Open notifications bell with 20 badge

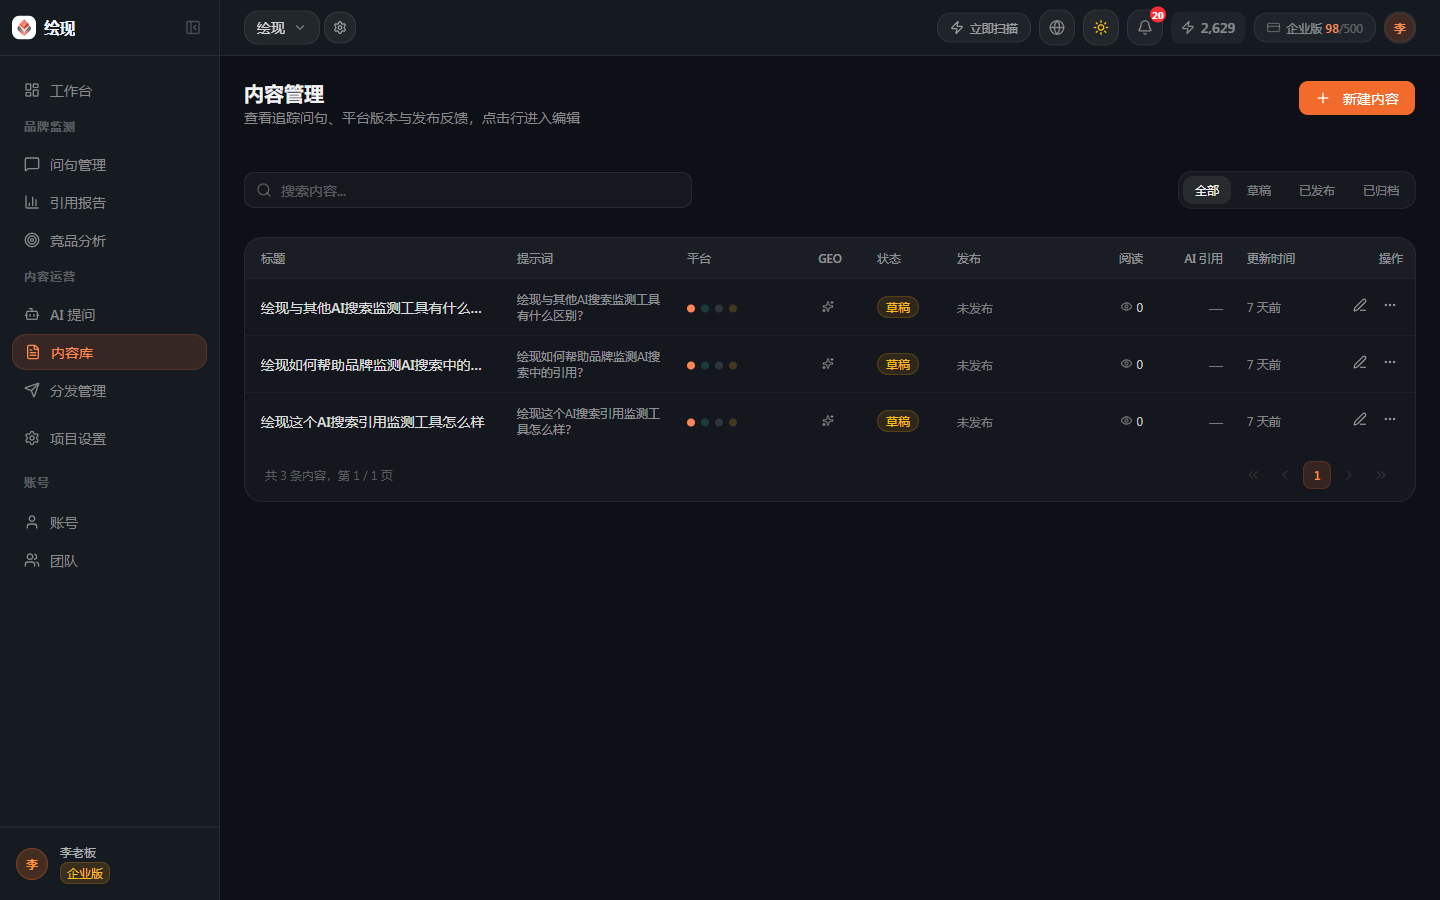click(1145, 28)
